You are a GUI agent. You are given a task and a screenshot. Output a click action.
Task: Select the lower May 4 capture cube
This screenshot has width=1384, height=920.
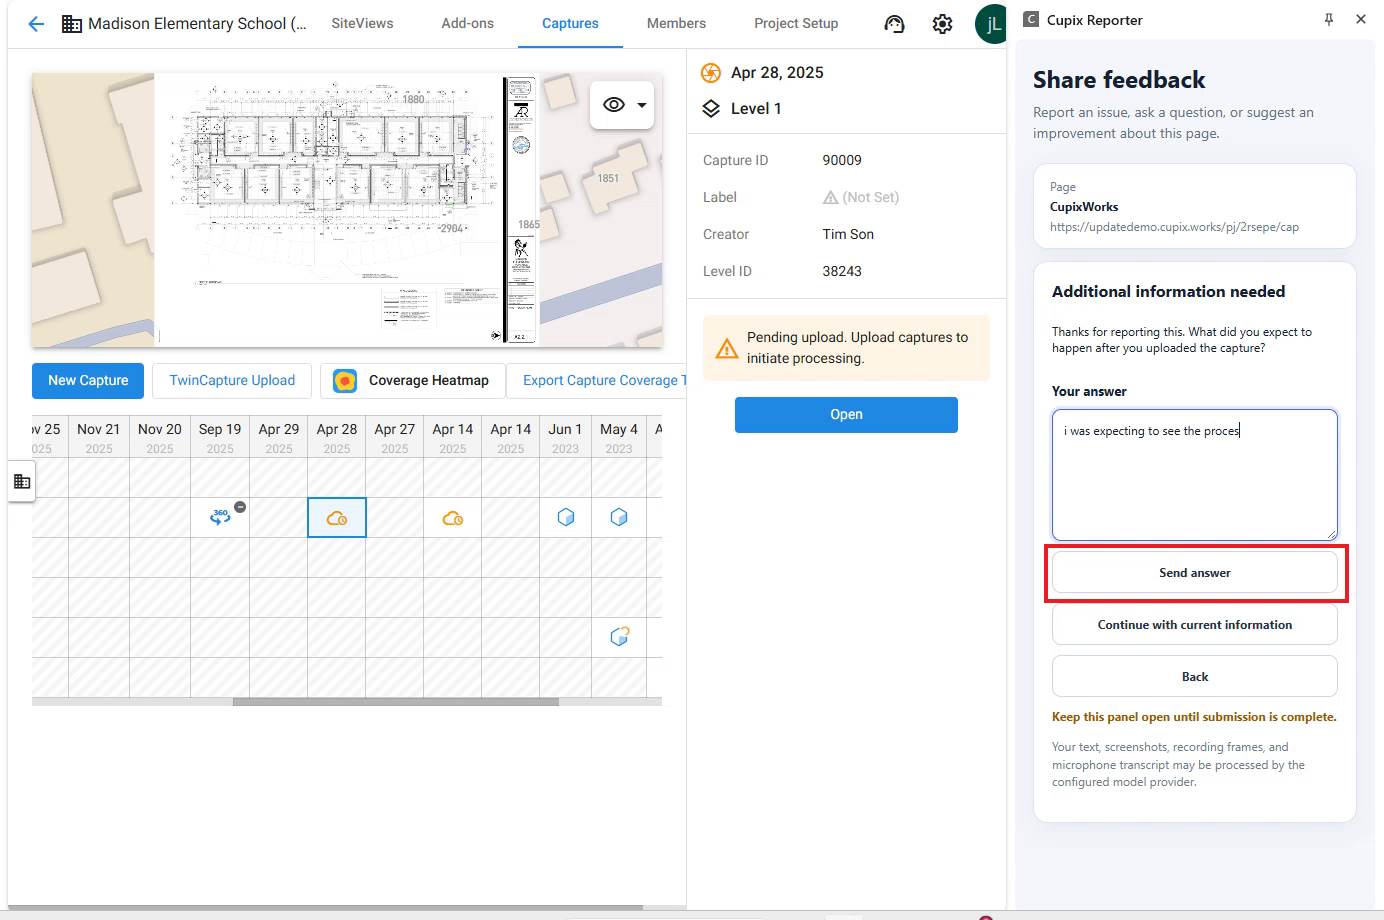pos(619,636)
